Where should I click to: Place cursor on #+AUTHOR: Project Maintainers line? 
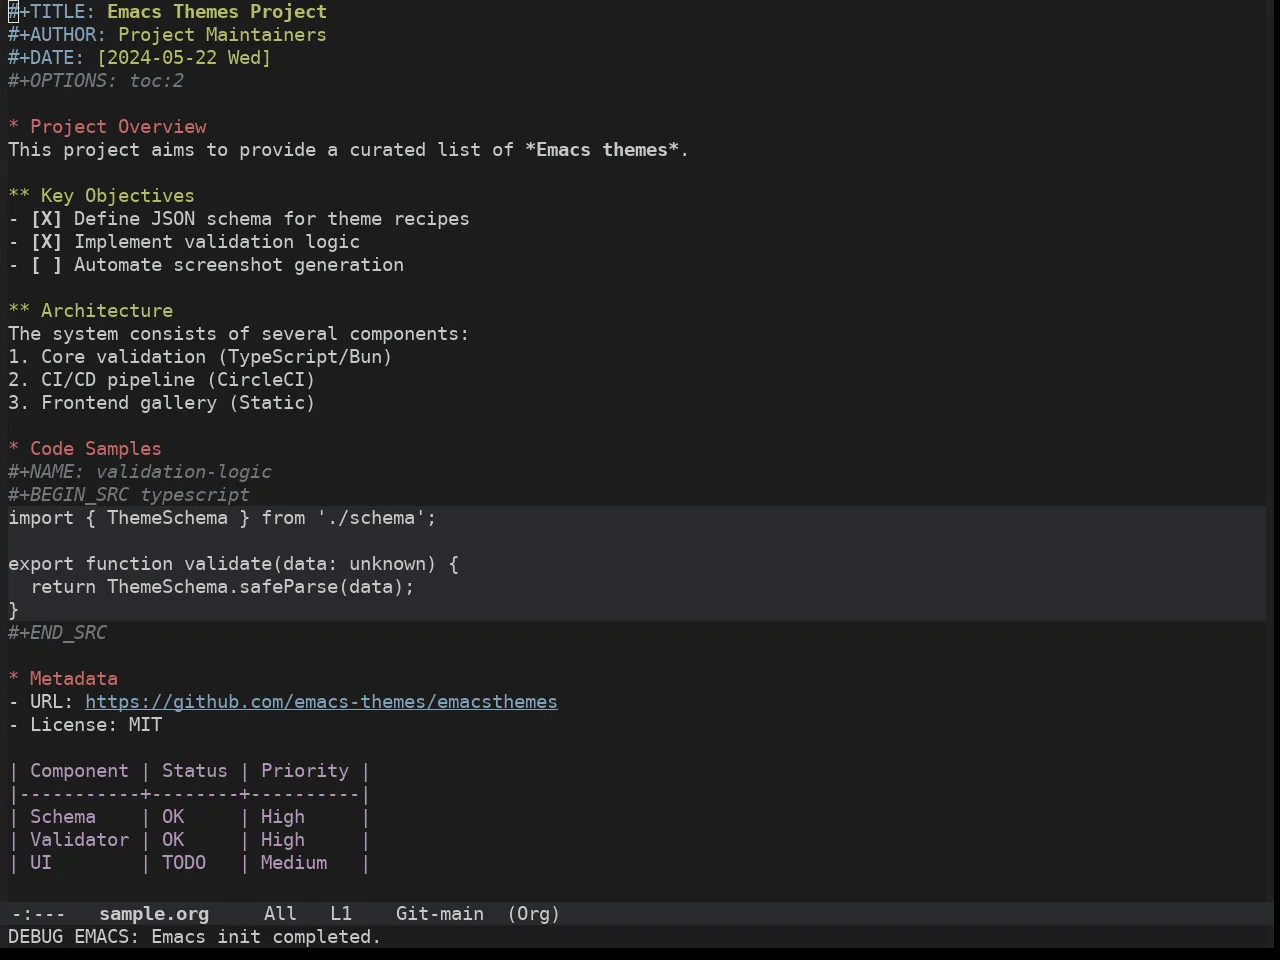(x=167, y=35)
